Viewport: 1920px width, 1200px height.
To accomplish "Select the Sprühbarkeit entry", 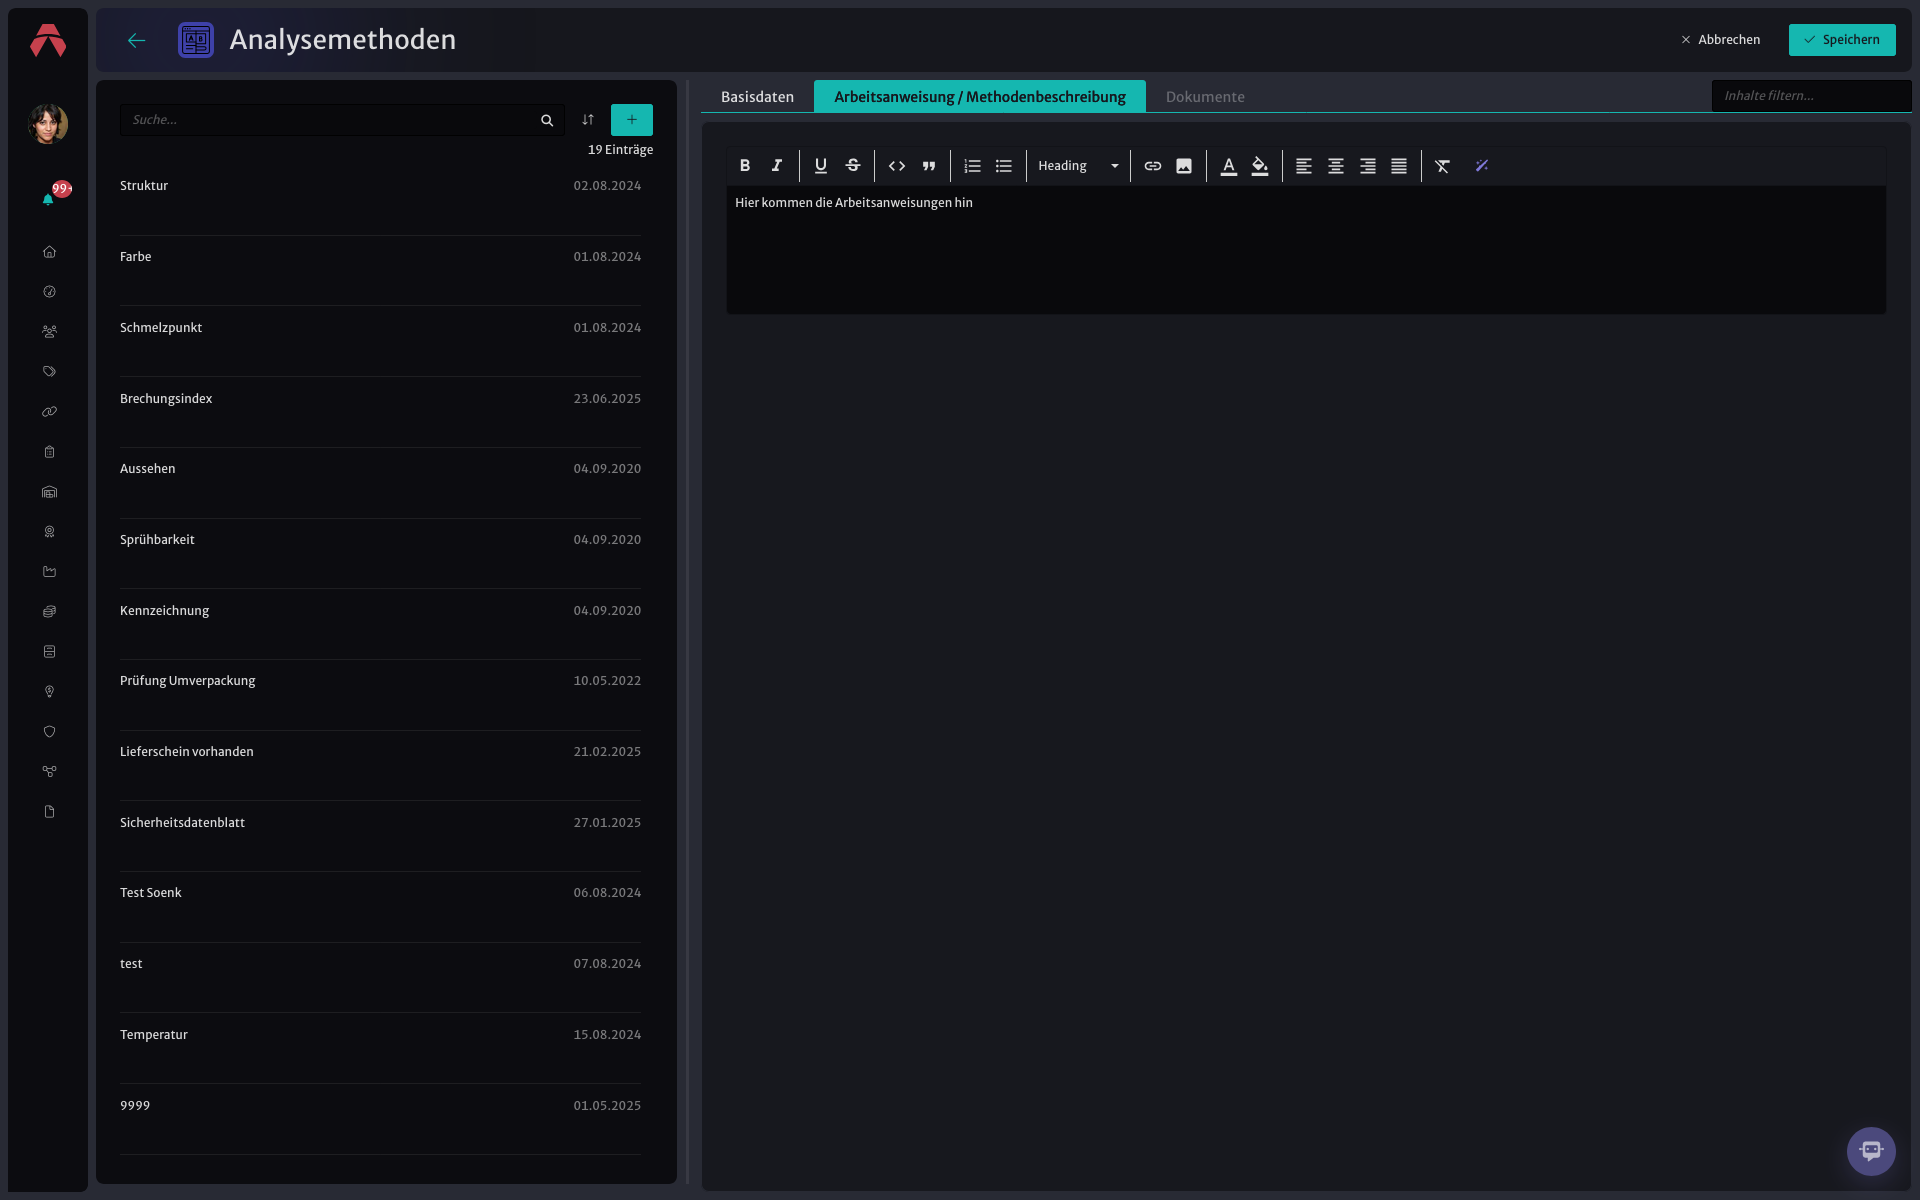I will coord(380,554).
